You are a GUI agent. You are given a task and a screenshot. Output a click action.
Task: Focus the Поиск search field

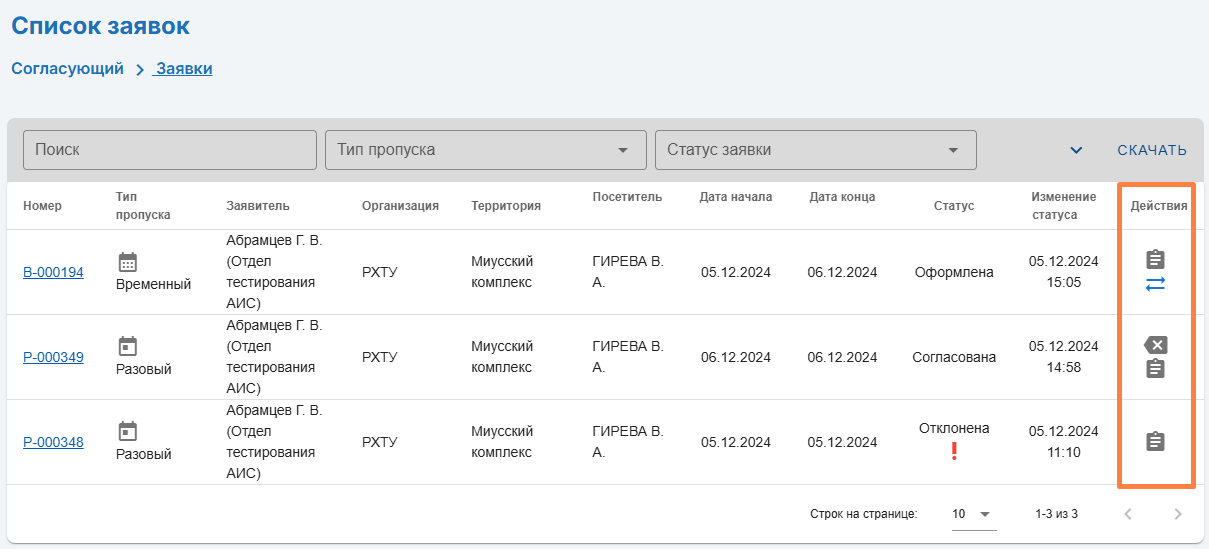pos(169,150)
